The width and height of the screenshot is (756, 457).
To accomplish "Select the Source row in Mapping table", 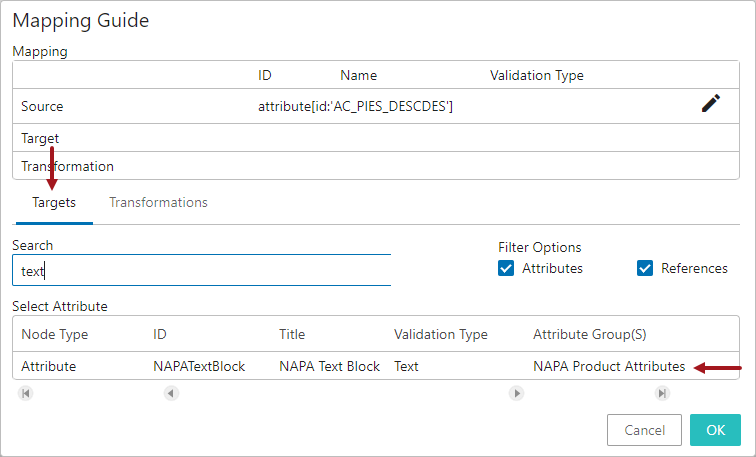I will point(376,106).
